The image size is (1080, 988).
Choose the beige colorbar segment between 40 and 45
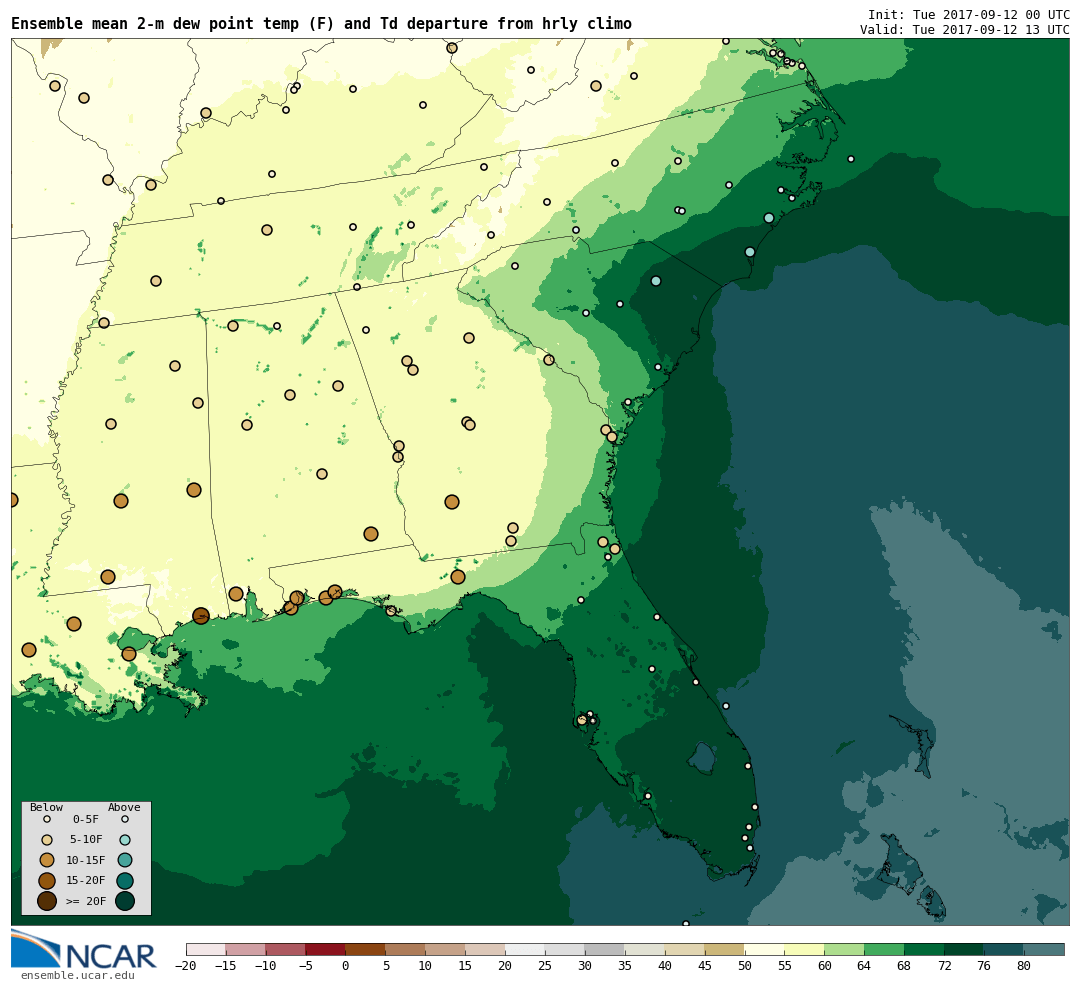(685, 950)
